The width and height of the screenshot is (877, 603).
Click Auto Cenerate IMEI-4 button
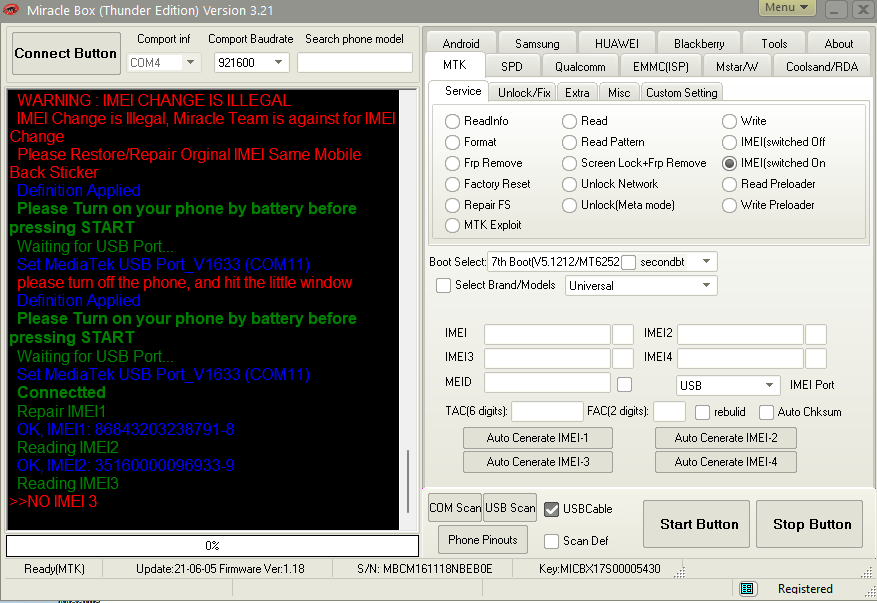coord(725,462)
